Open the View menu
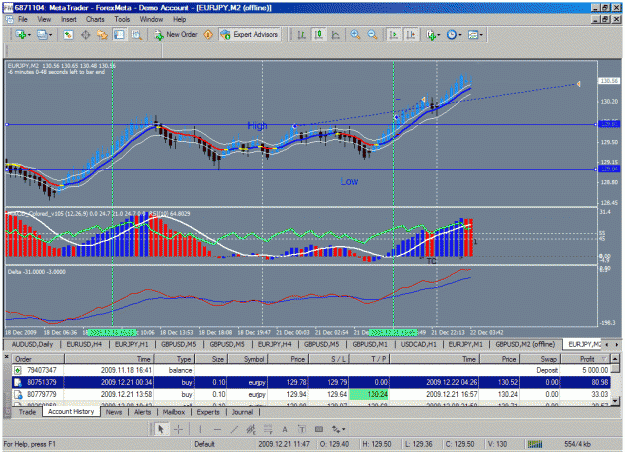 pos(44,19)
